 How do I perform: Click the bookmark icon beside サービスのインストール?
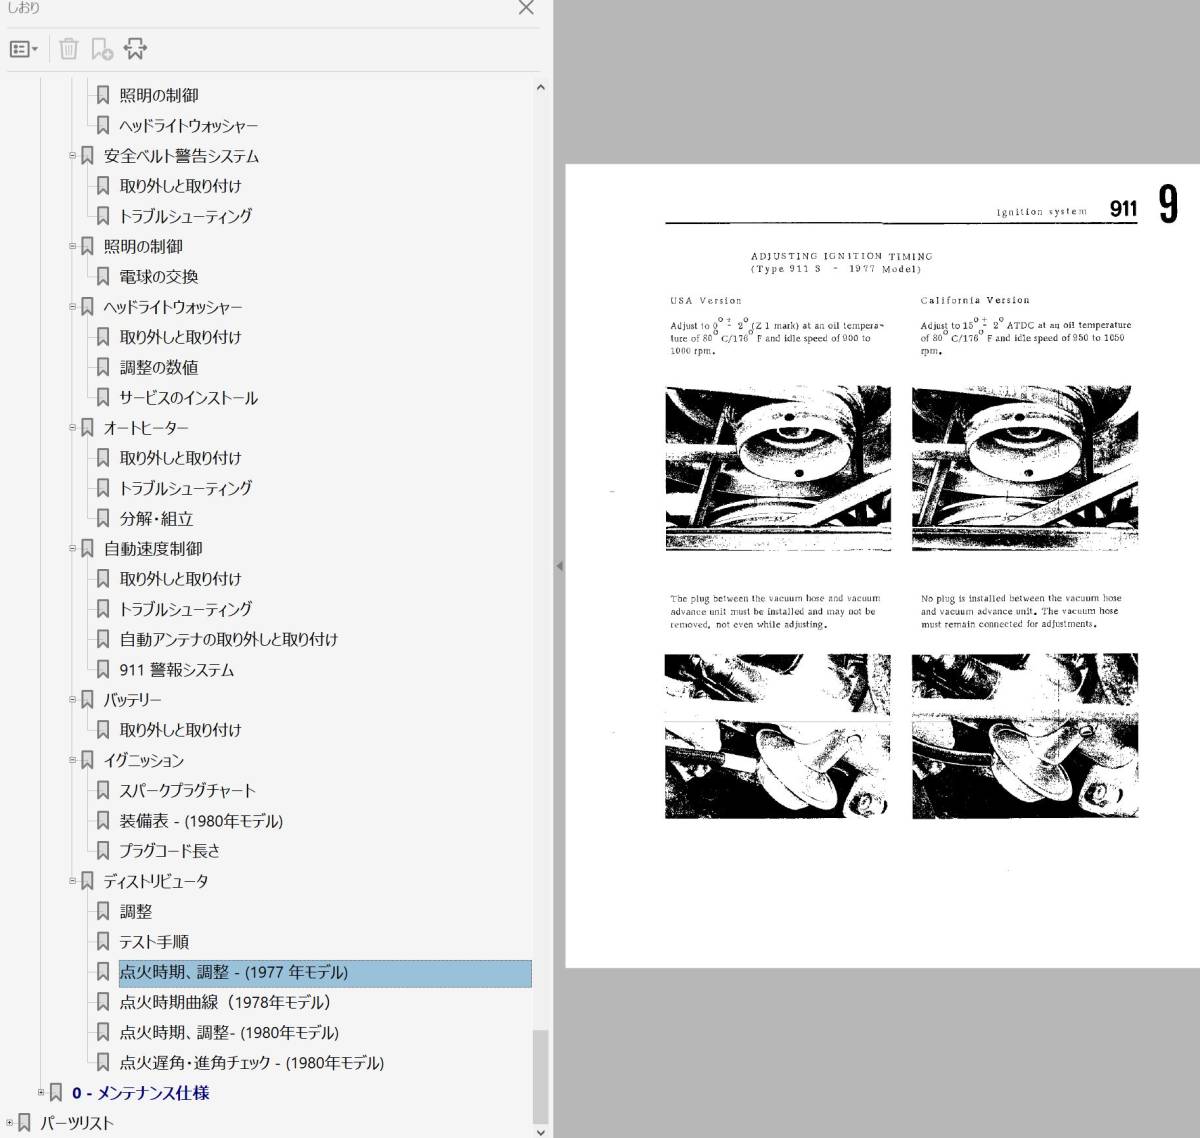pyautogui.click(x=102, y=397)
